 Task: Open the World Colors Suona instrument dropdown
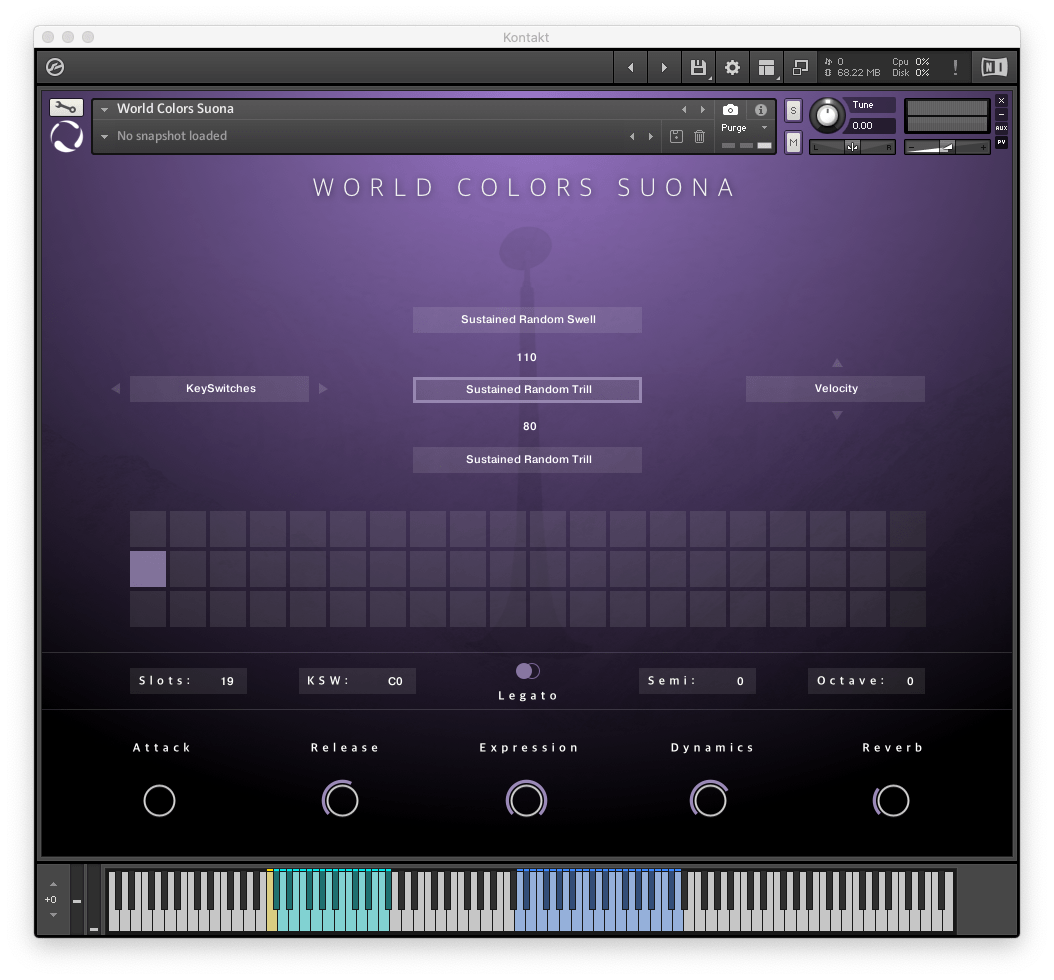(104, 110)
